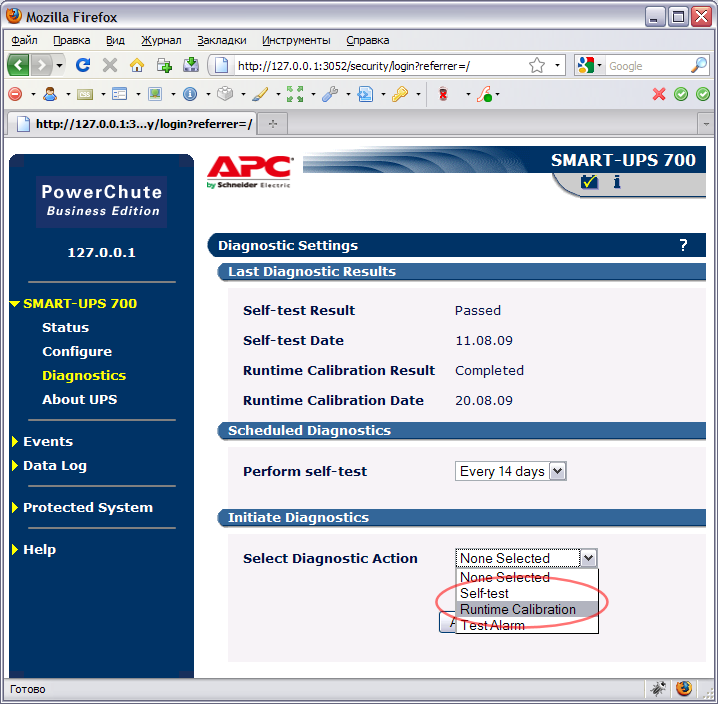Choose 'None Selected' option in open list
The image size is (718, 704).
(x=527, y=577)
